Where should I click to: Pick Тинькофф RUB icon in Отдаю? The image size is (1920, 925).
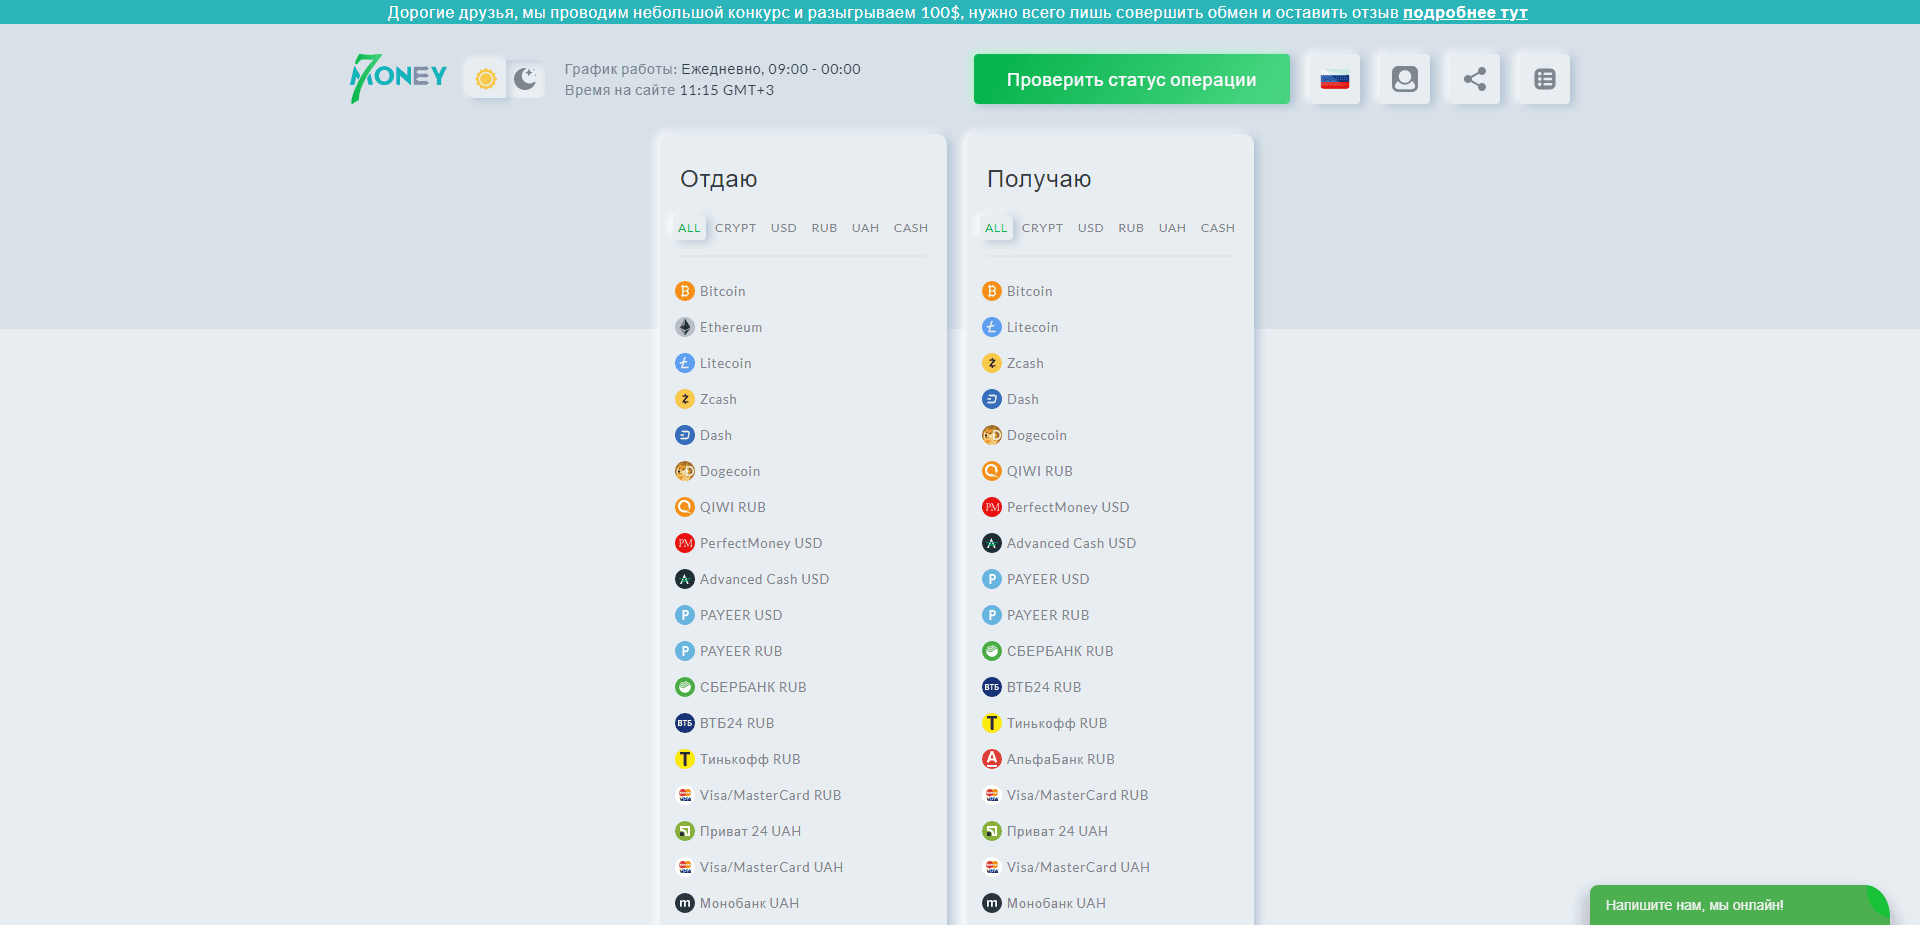tap(685, 759)
